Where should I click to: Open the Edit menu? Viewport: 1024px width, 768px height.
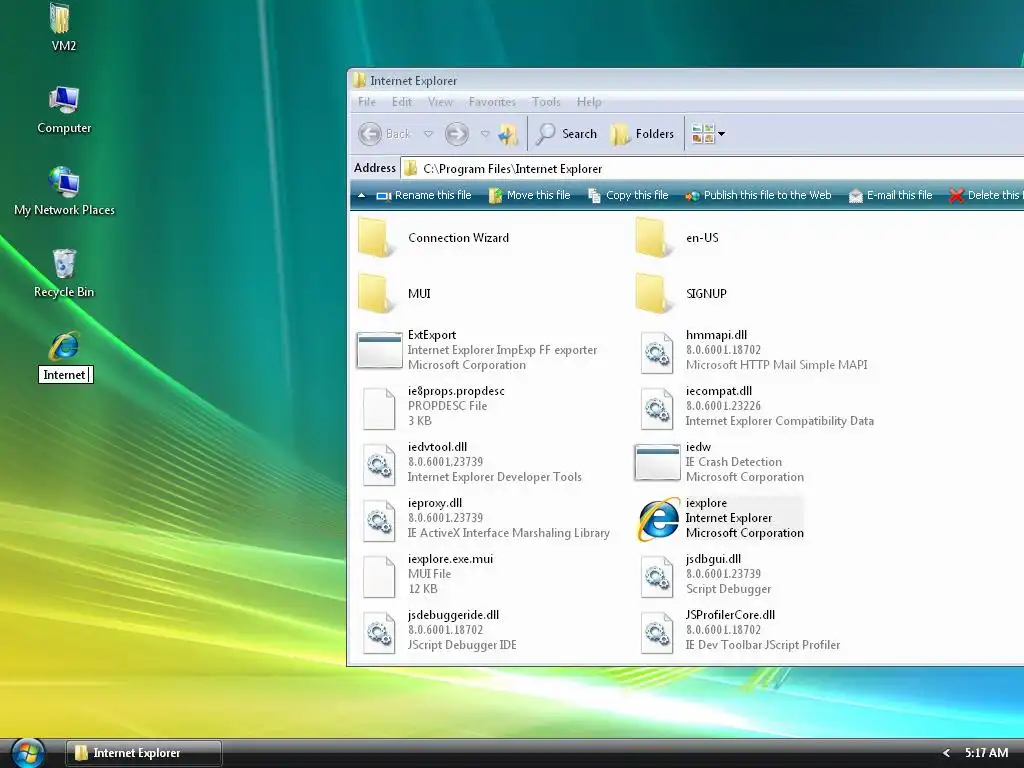coord(402,102)
